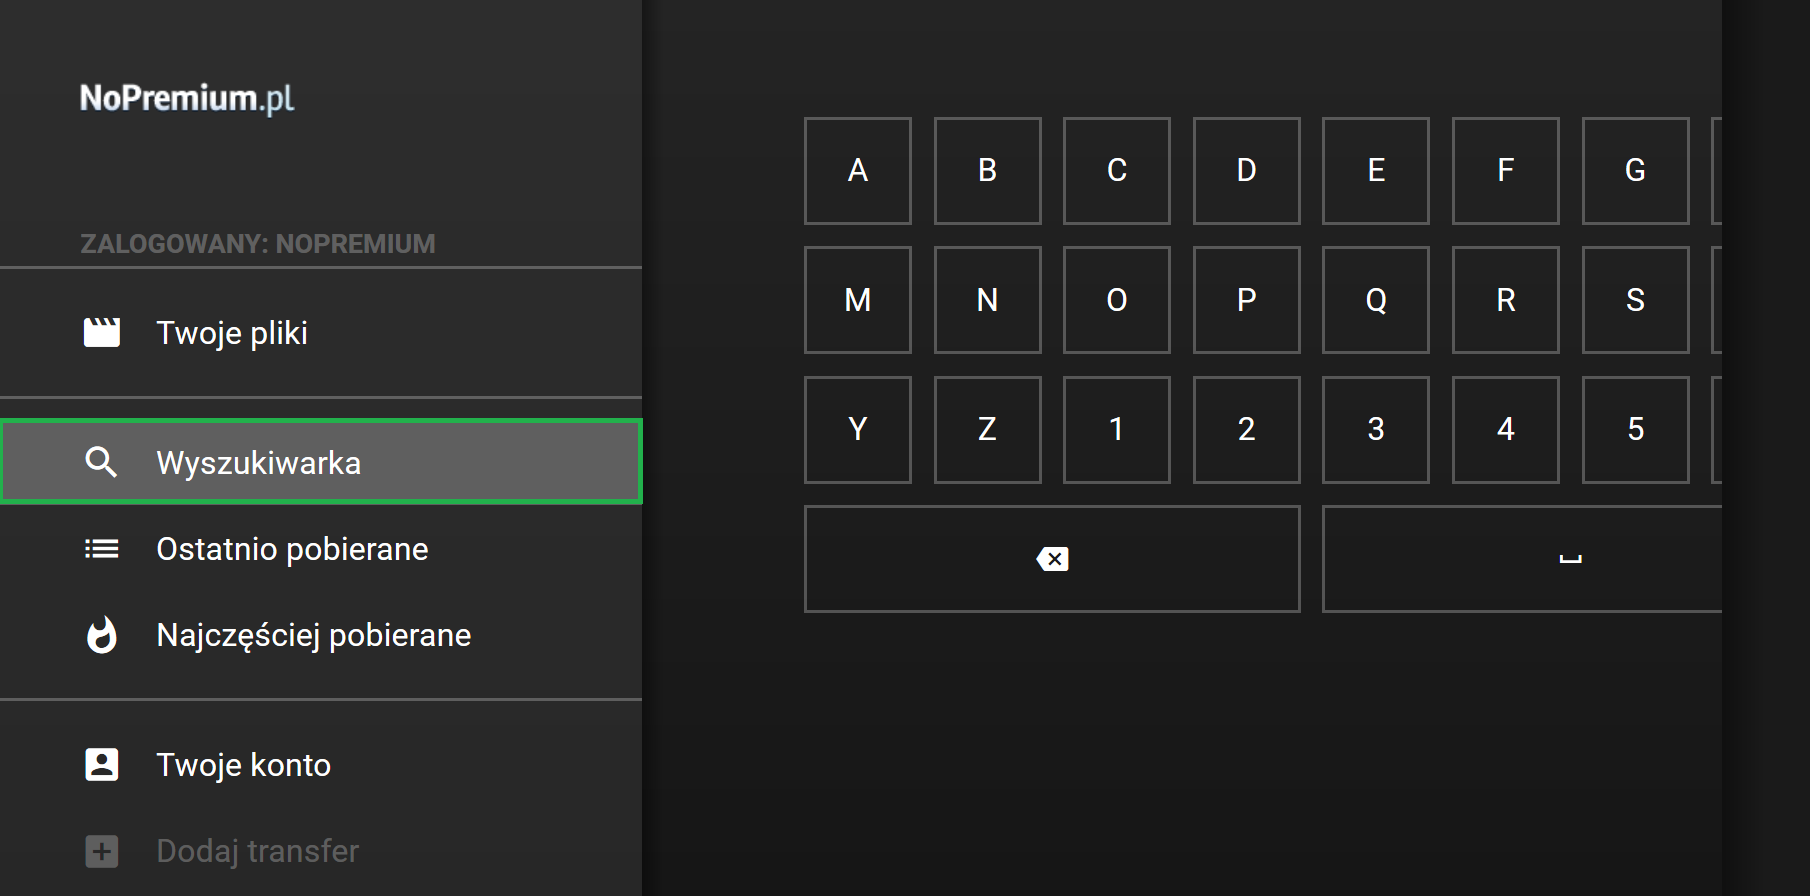
Task: Open the Twoje pliki menu item
Action: [321, 333]
